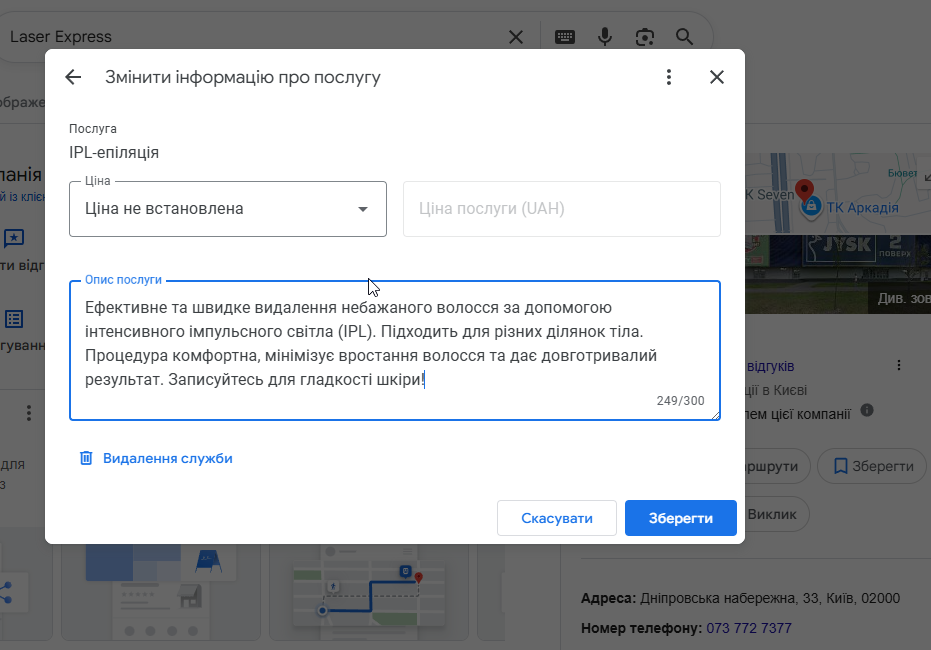Image resolution: width=931 pixels, height=650 pixels.
Task: Expand the map with the corner arrow
Action: click(927, 176)
